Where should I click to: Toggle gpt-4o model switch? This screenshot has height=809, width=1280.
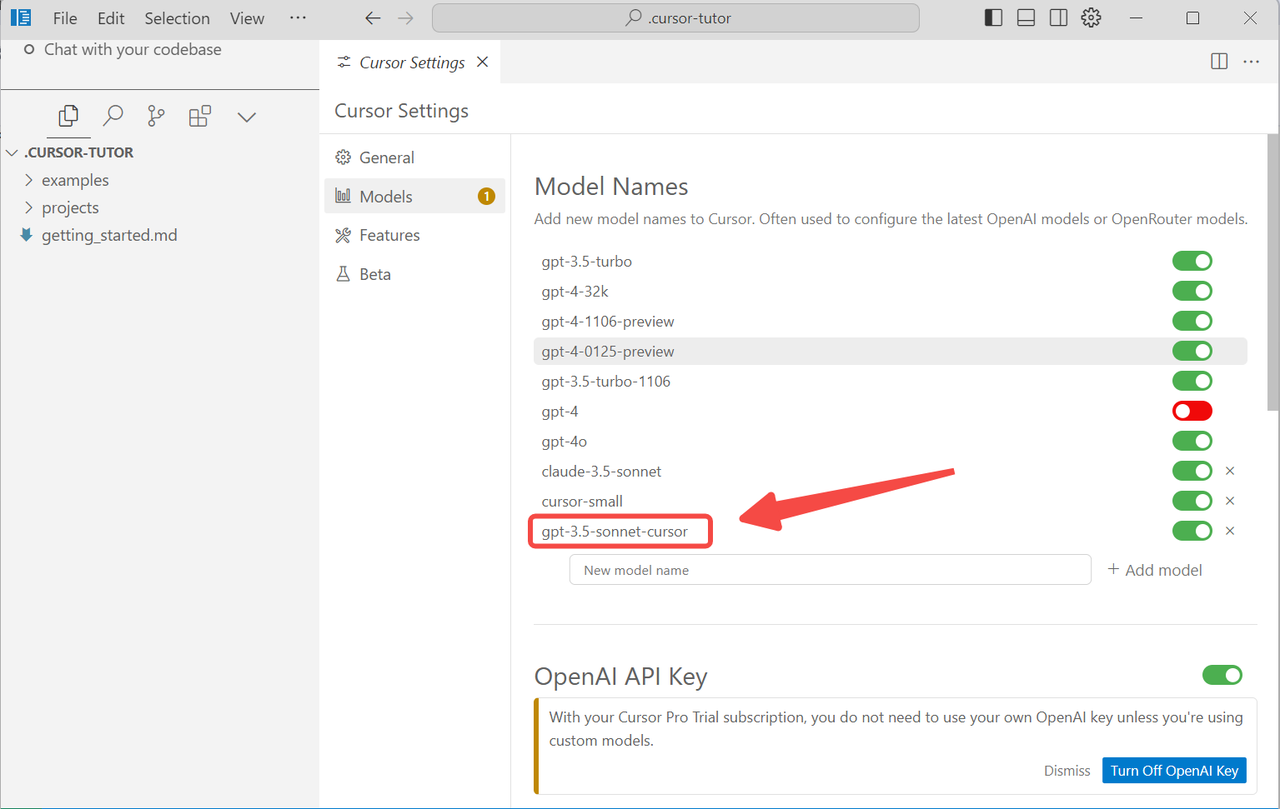click(1192, 441)
